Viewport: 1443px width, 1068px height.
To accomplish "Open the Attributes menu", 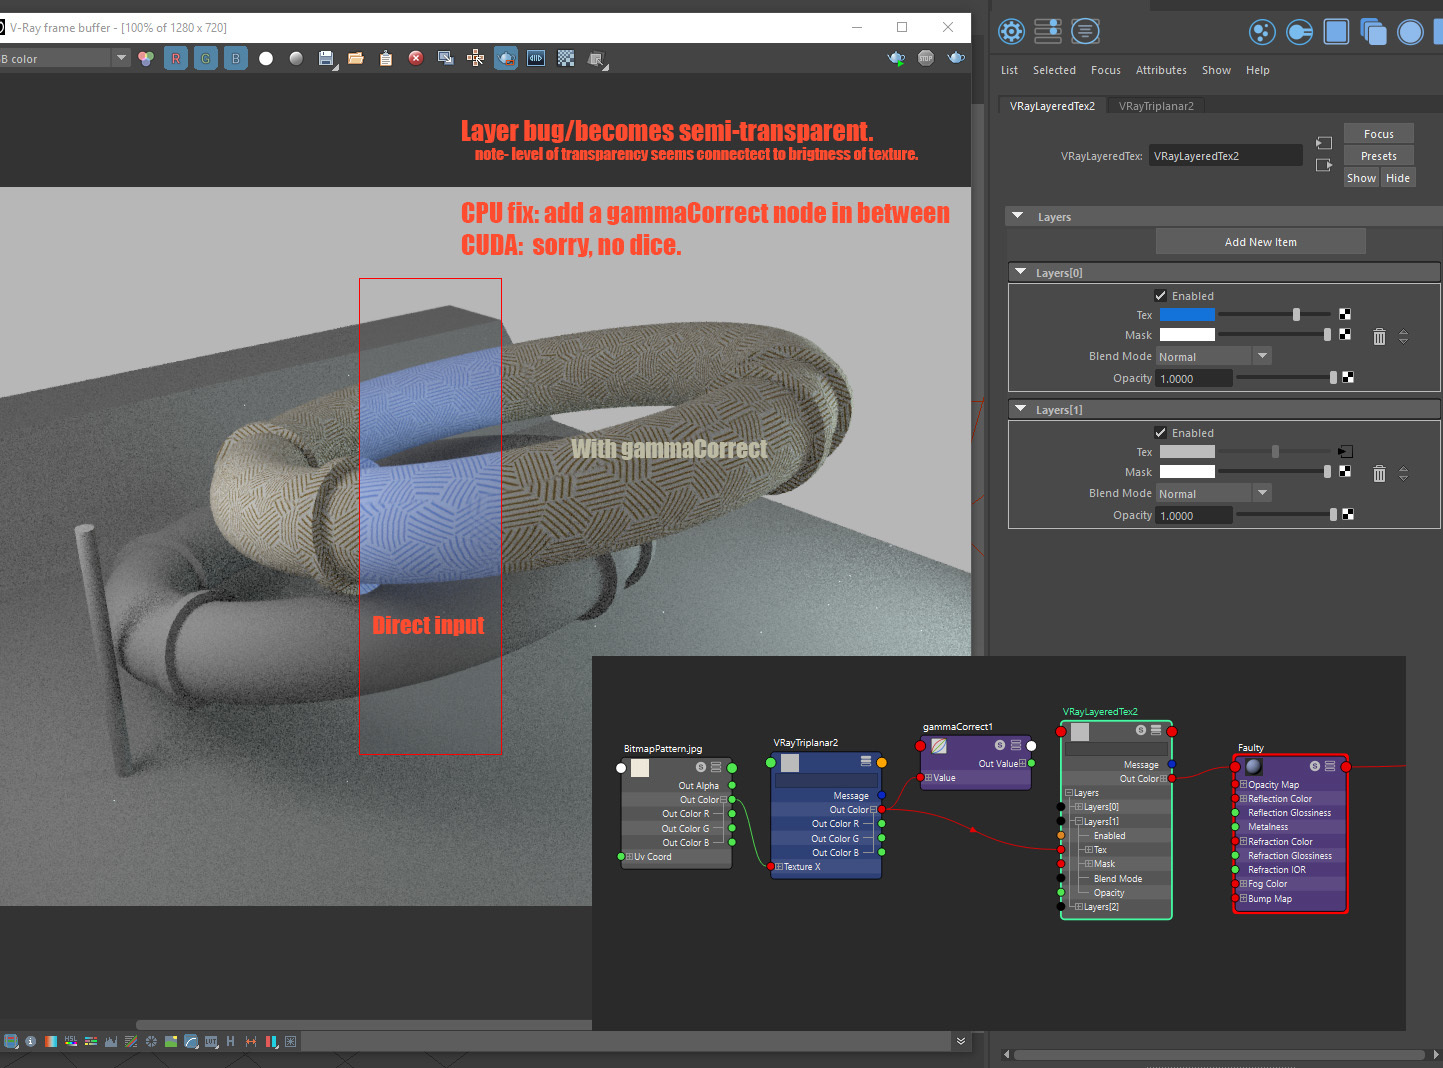I will point(1161,70).
